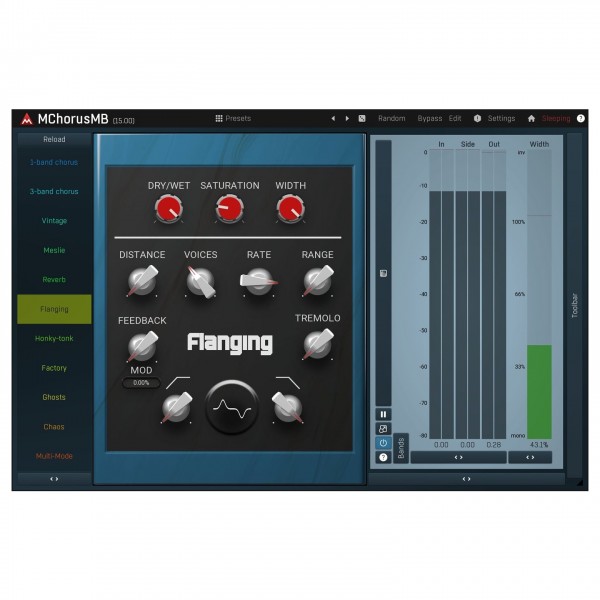Screen dimensions: 600x600
Task: Click the high-pass filter shape icon
Action: pos(178,383)
